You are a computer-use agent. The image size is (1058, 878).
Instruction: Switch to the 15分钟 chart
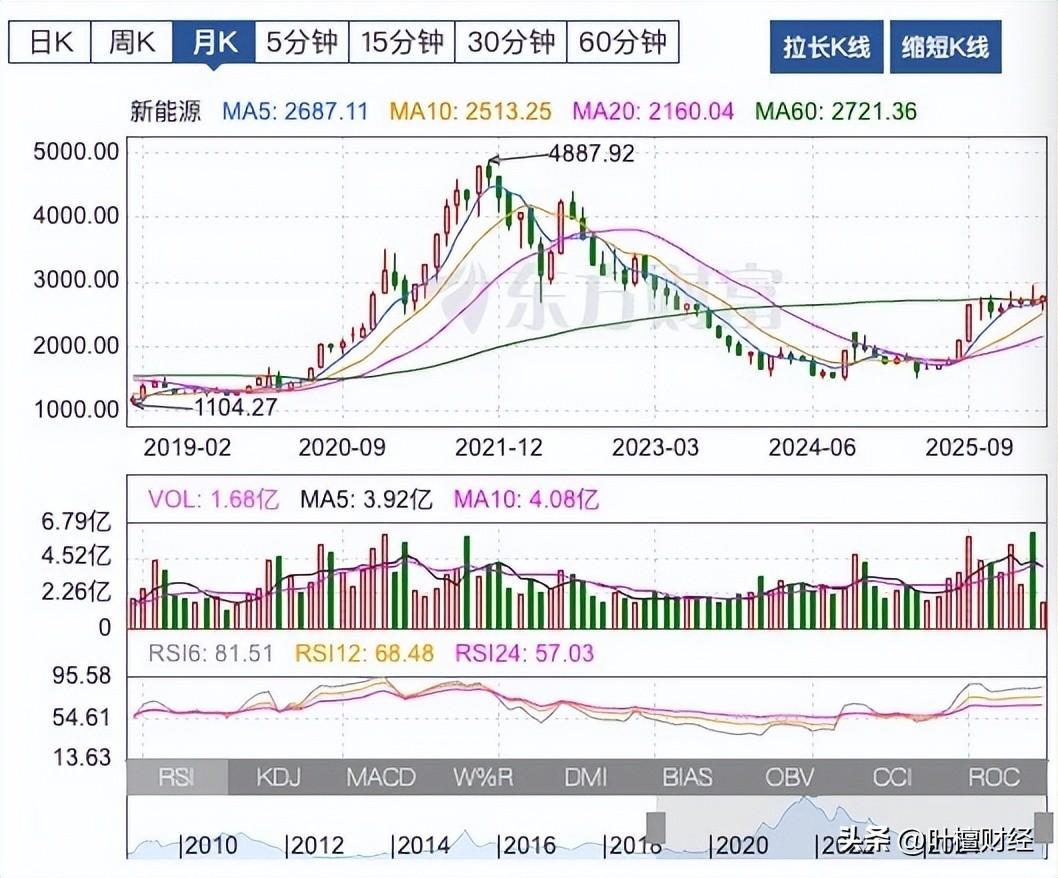[402, 42]
